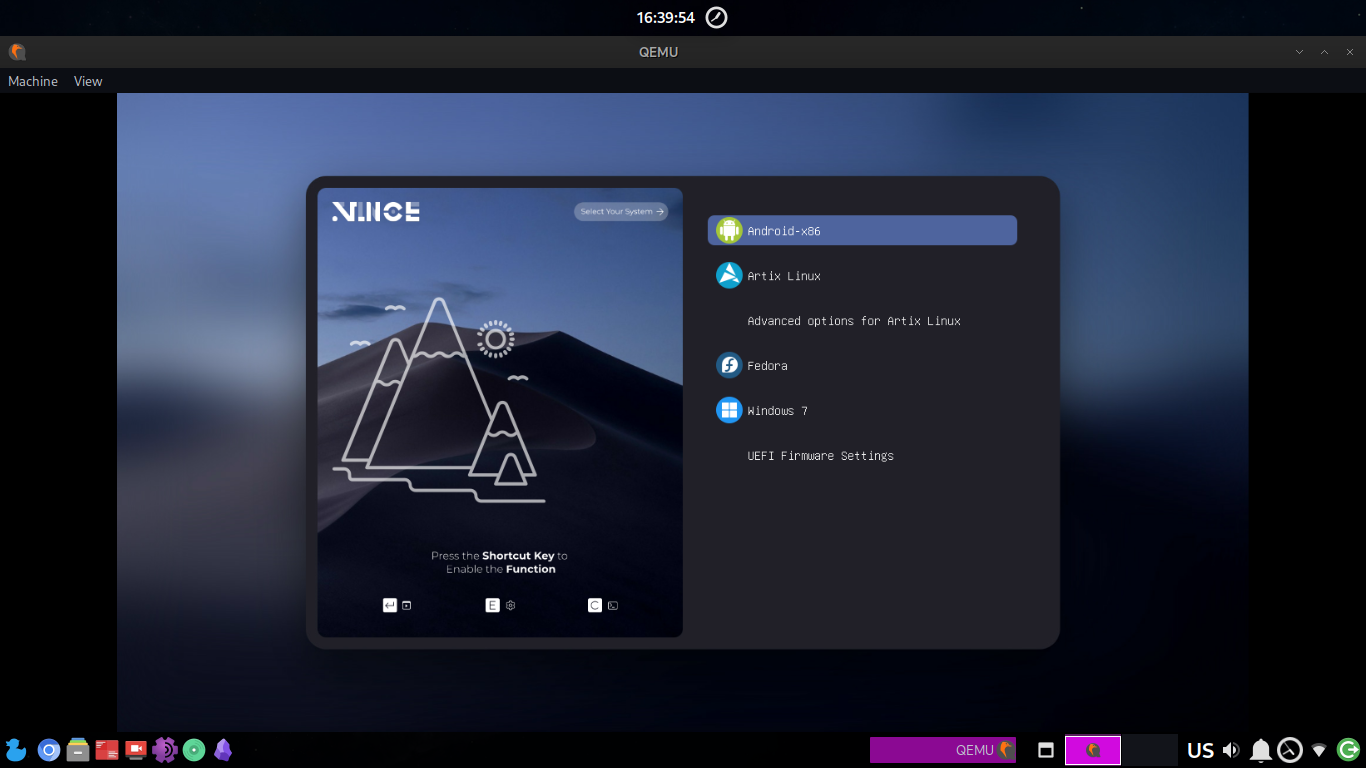Switch to the empty second workspace
The width and height of the screenshot is (1366, 768).
(x=1150, y=750)
